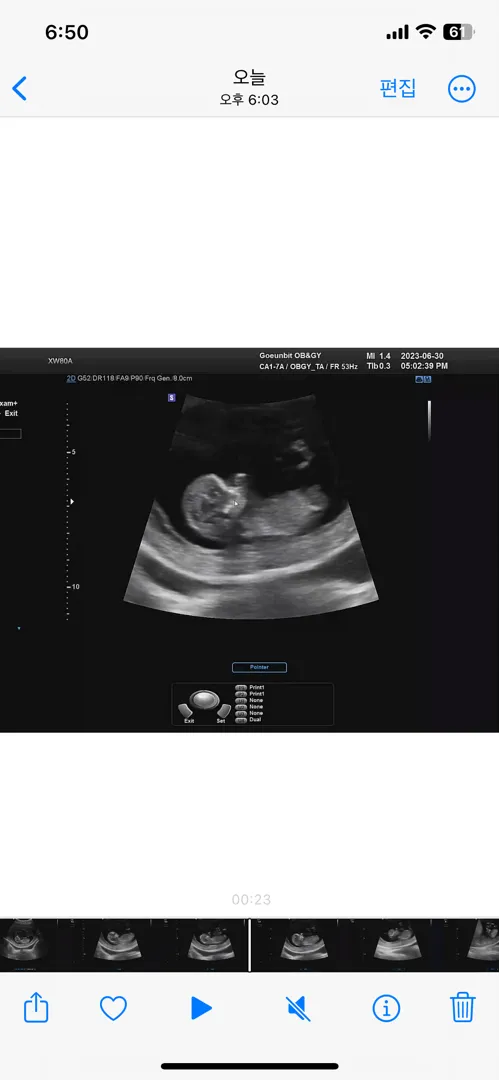
Task: Tap the 00:23 timestamp label
Action: pos(251,900)
